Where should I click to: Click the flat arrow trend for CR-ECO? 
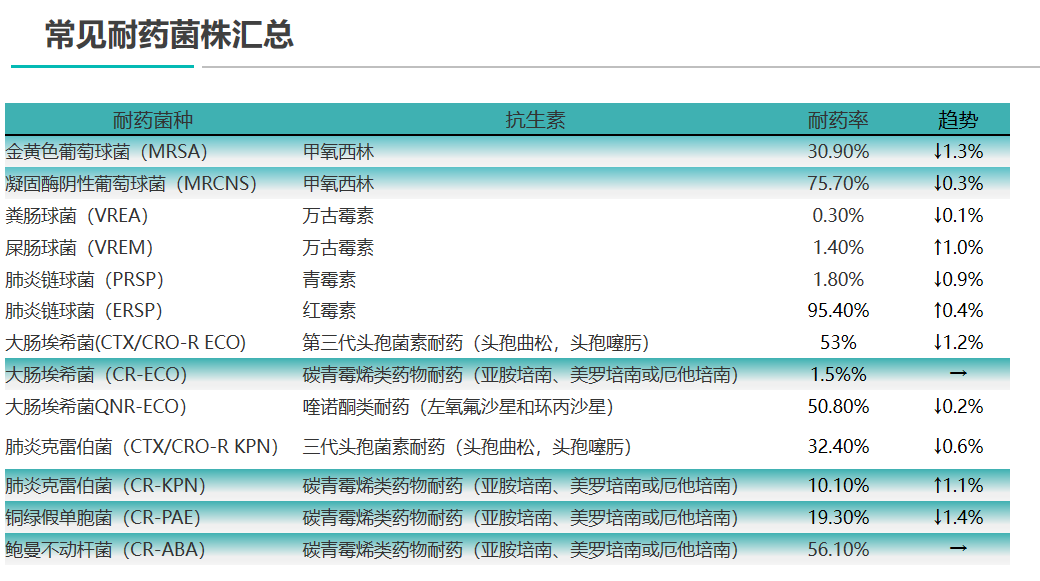click(x=957, y=374)
